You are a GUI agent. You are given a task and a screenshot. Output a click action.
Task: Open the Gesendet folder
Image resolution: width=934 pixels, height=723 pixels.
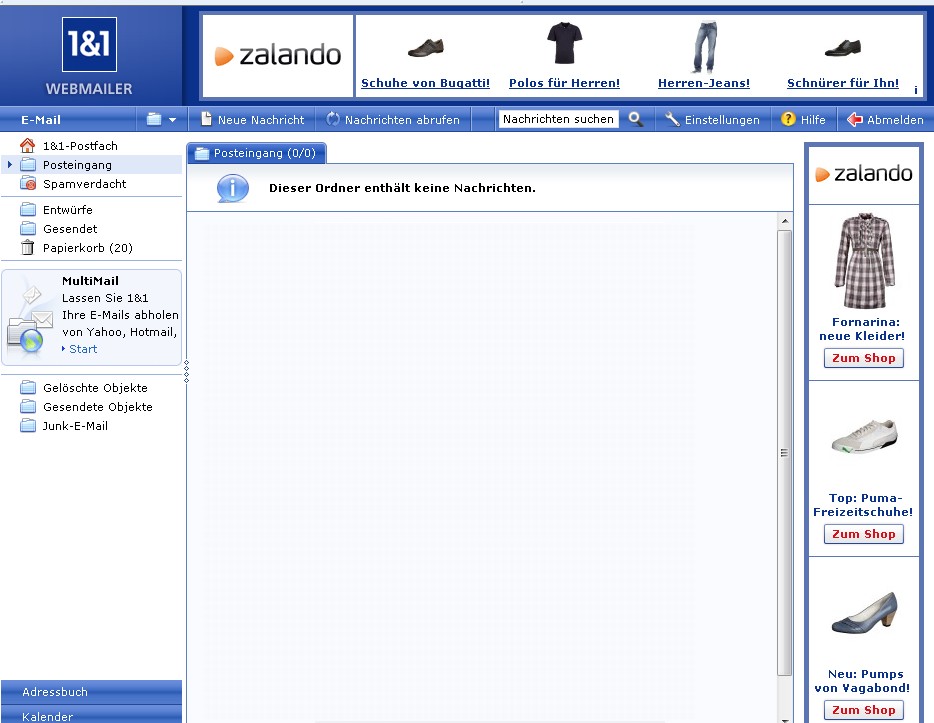(70, 229)
